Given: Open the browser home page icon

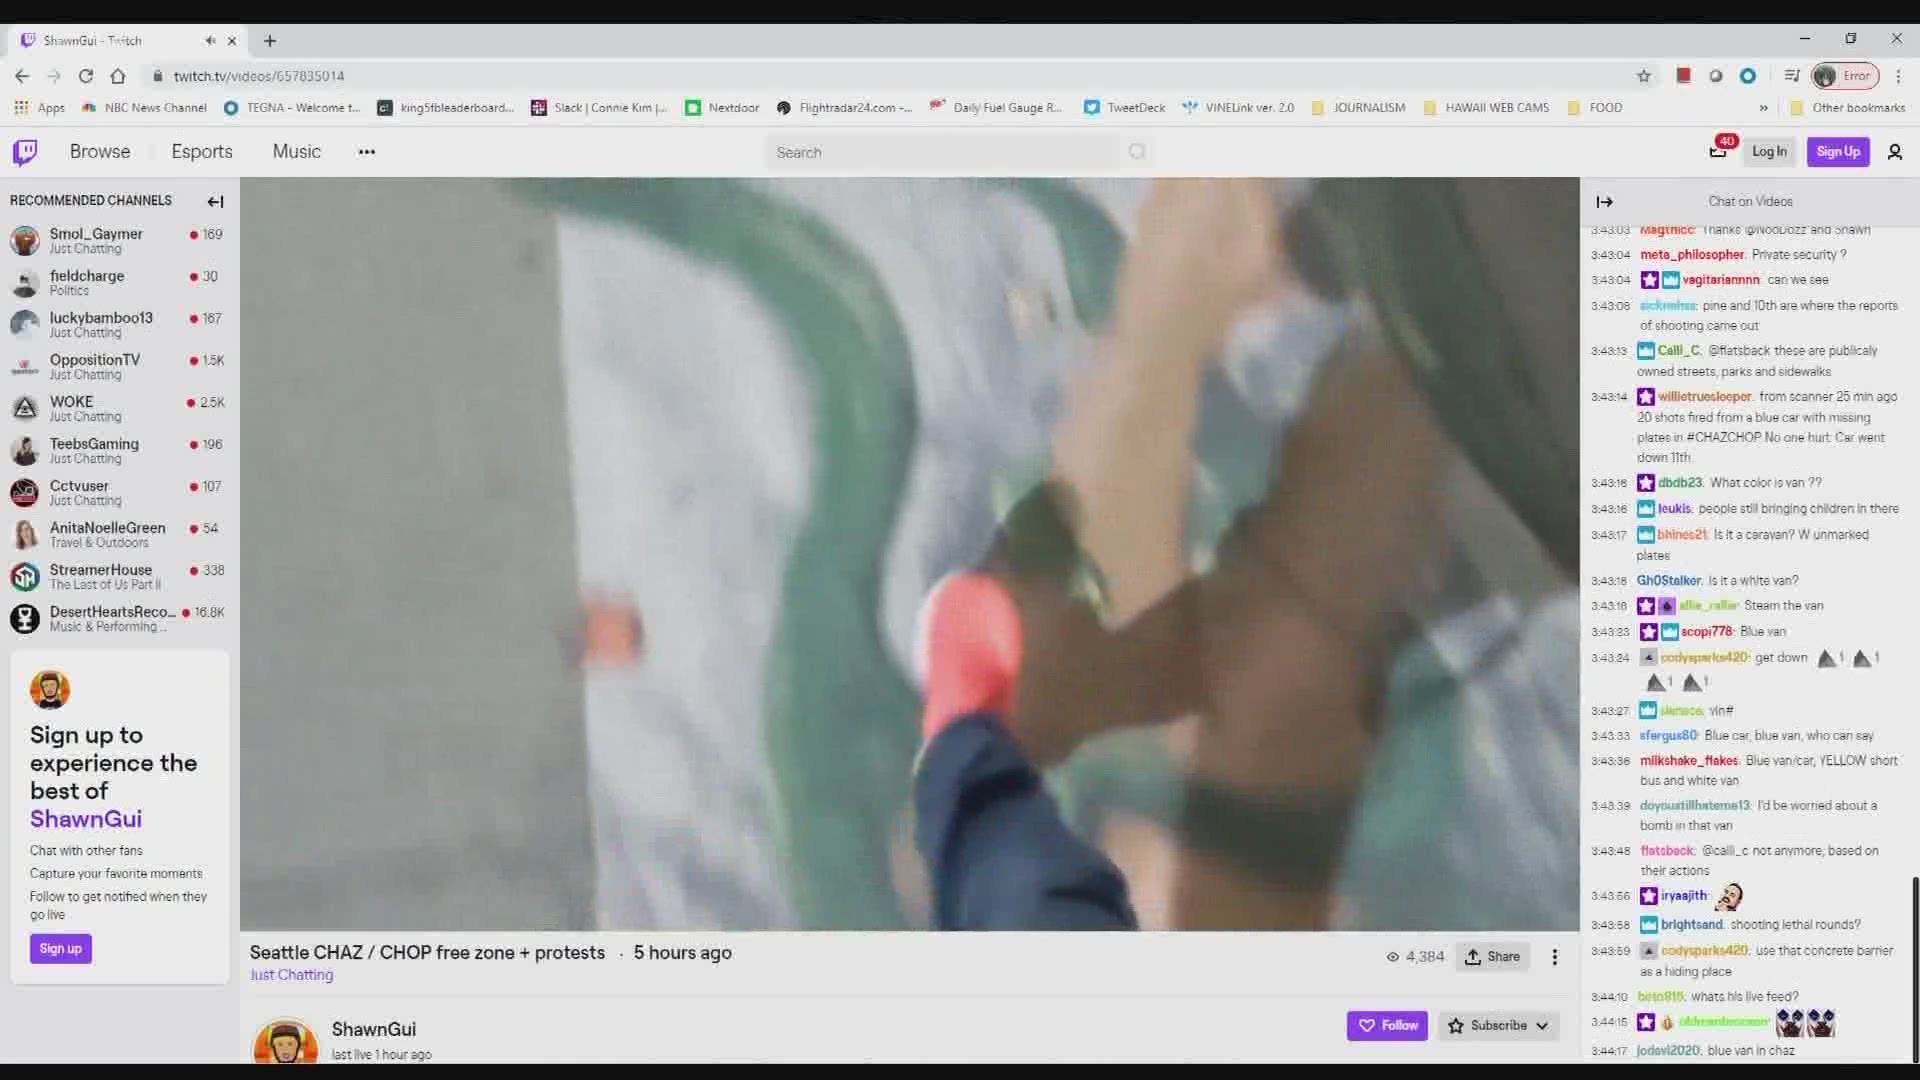Looking at the screenshot, I should [x=118, y=76].
